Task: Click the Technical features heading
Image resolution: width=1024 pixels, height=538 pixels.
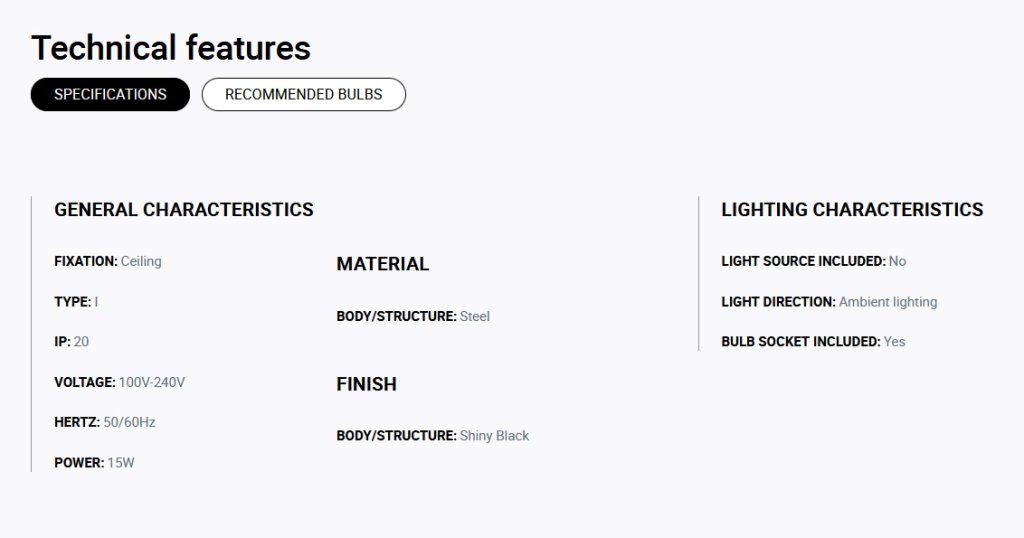Action: tap(171, 48)
